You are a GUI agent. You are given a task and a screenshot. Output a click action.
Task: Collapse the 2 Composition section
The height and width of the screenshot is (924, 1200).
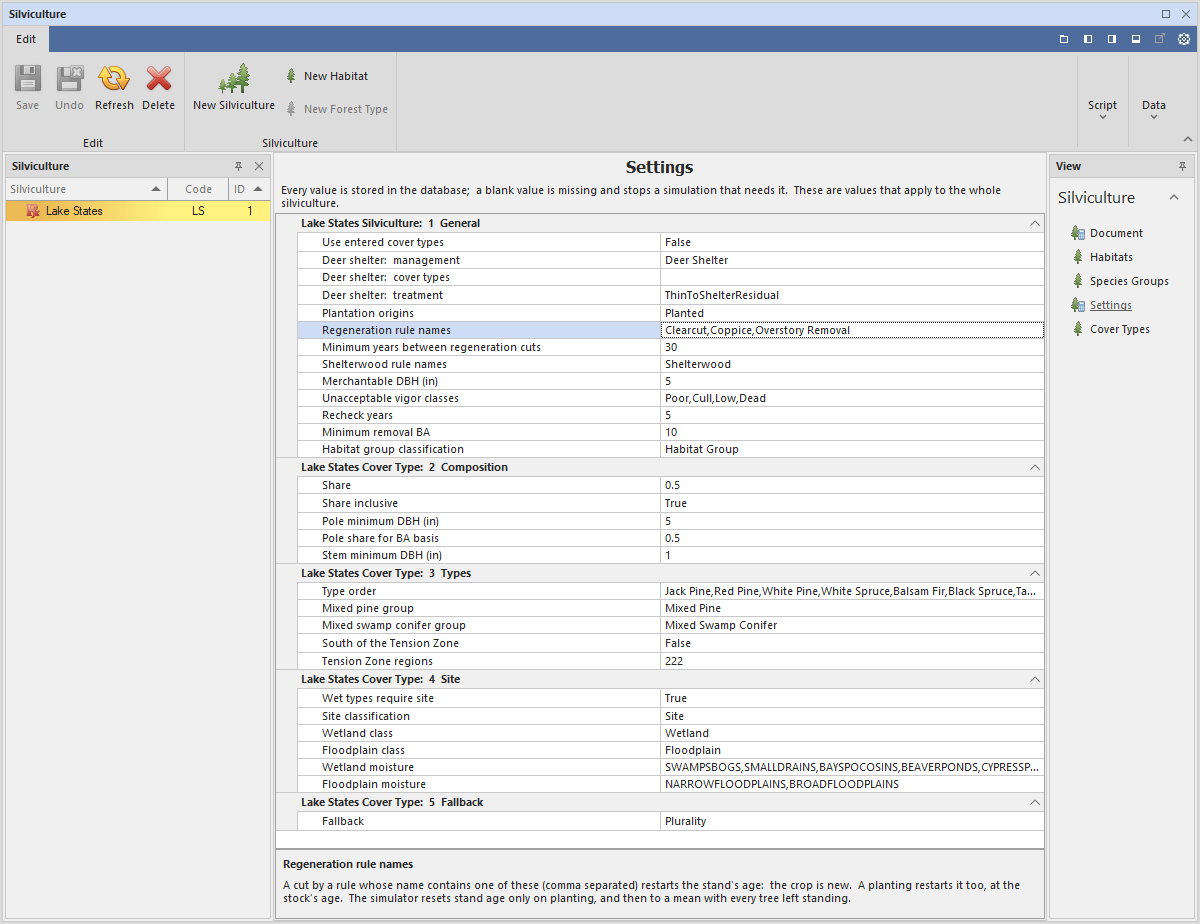click(x=1035, y=467)
